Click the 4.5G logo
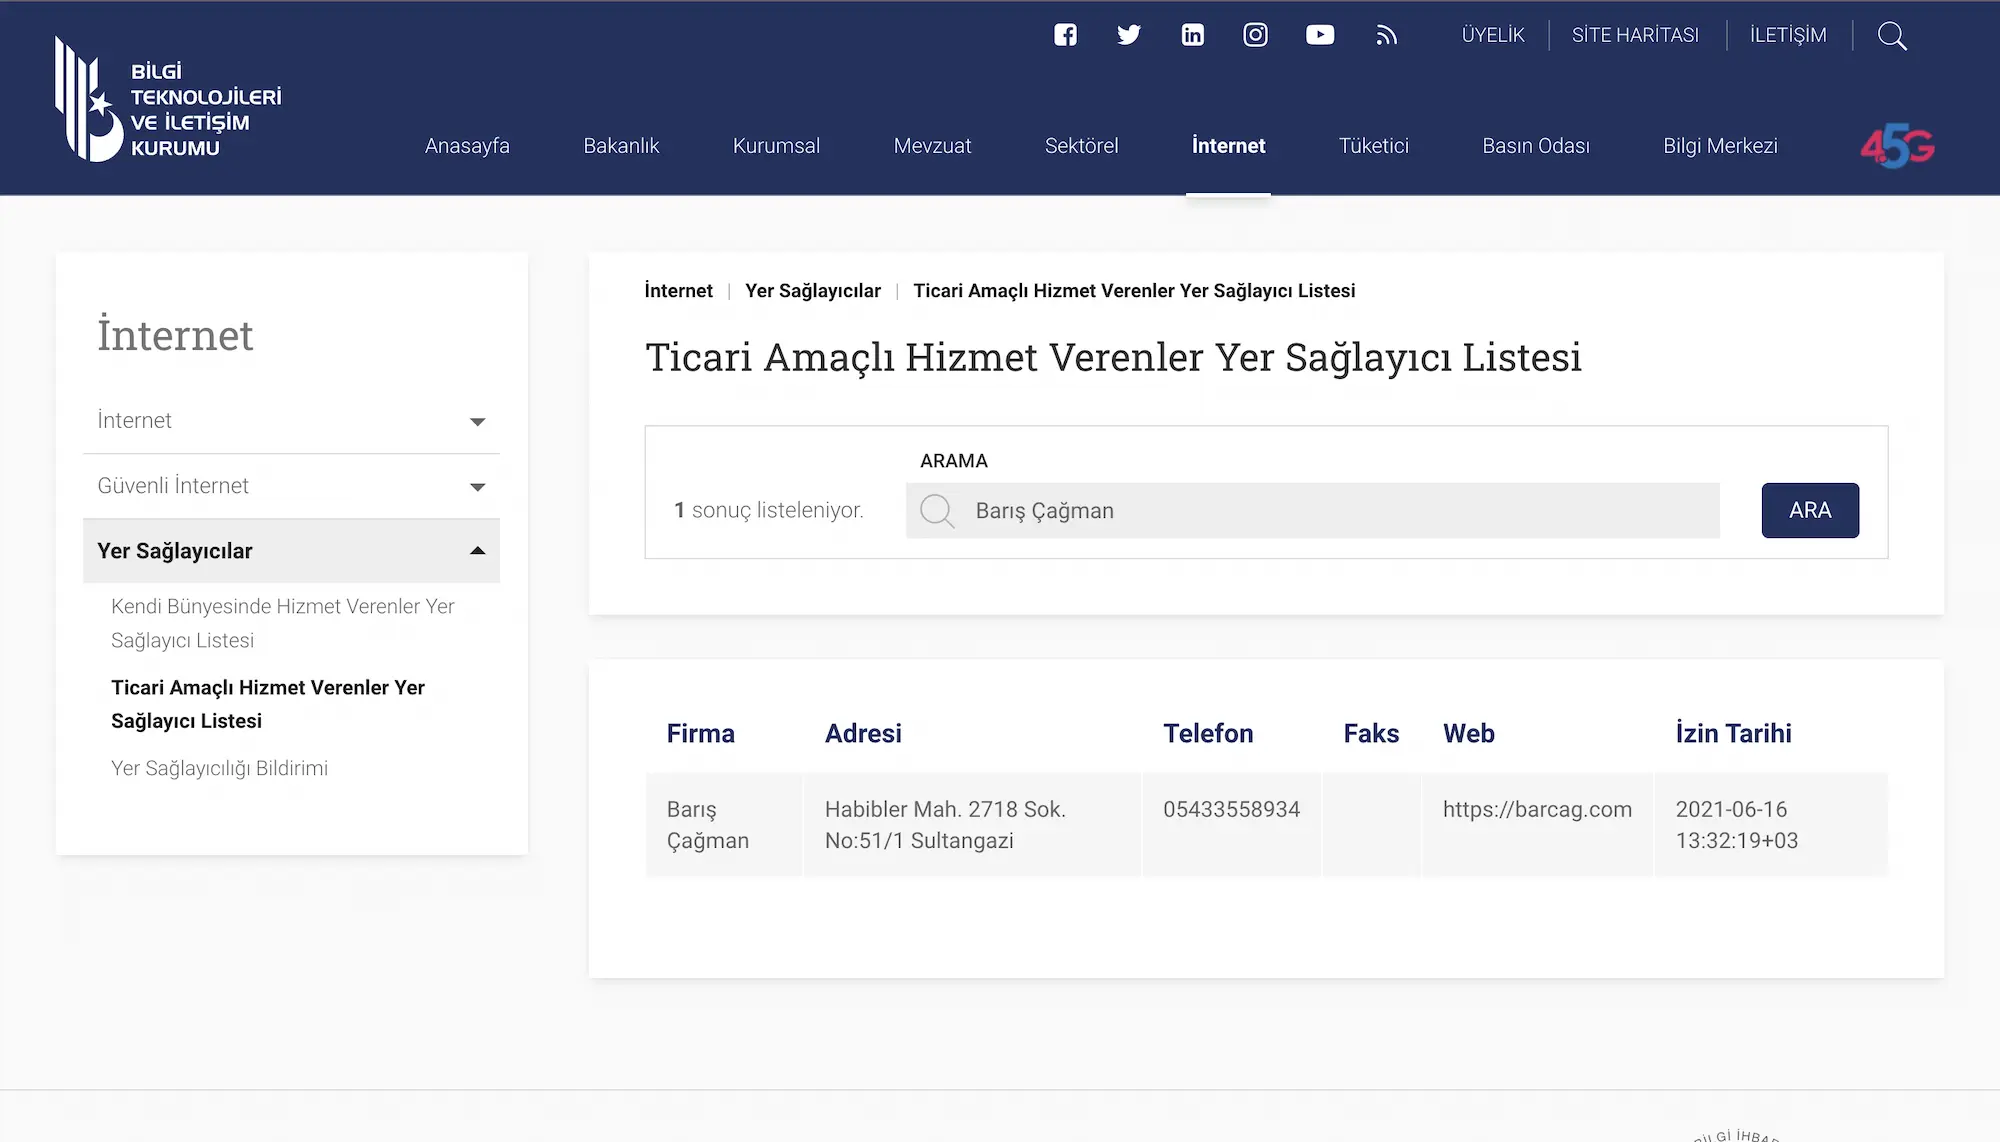 (x=1897, y=146)
